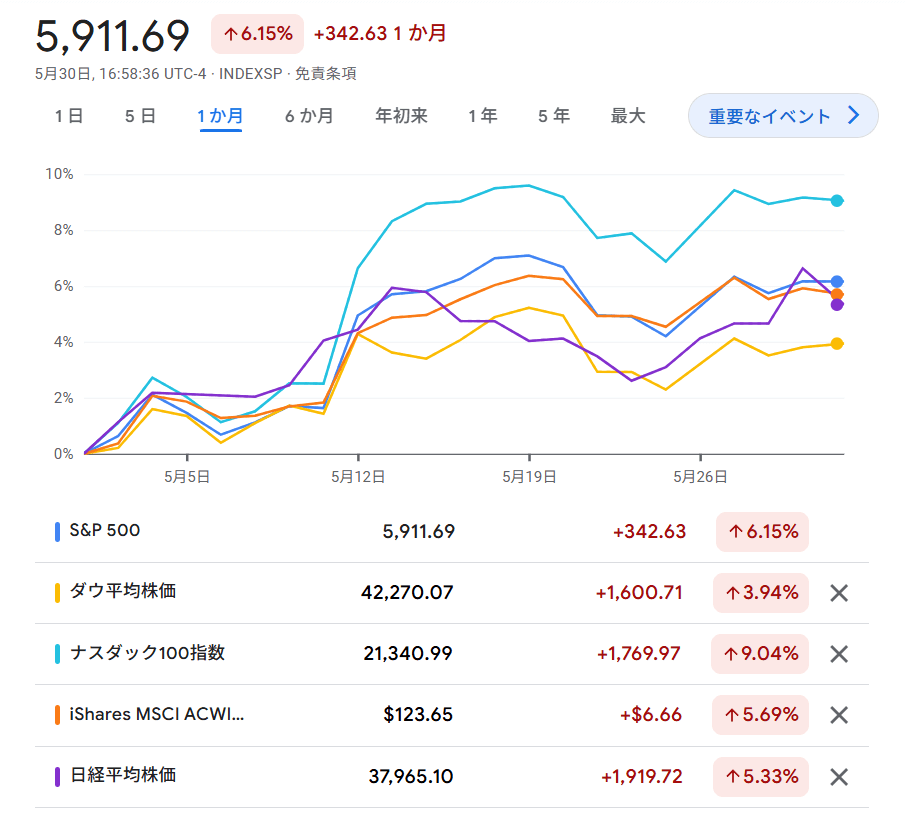Click the orange iShares MSCI ACWI swatch
Screen dimensions: 906x817
click(57, 715)
